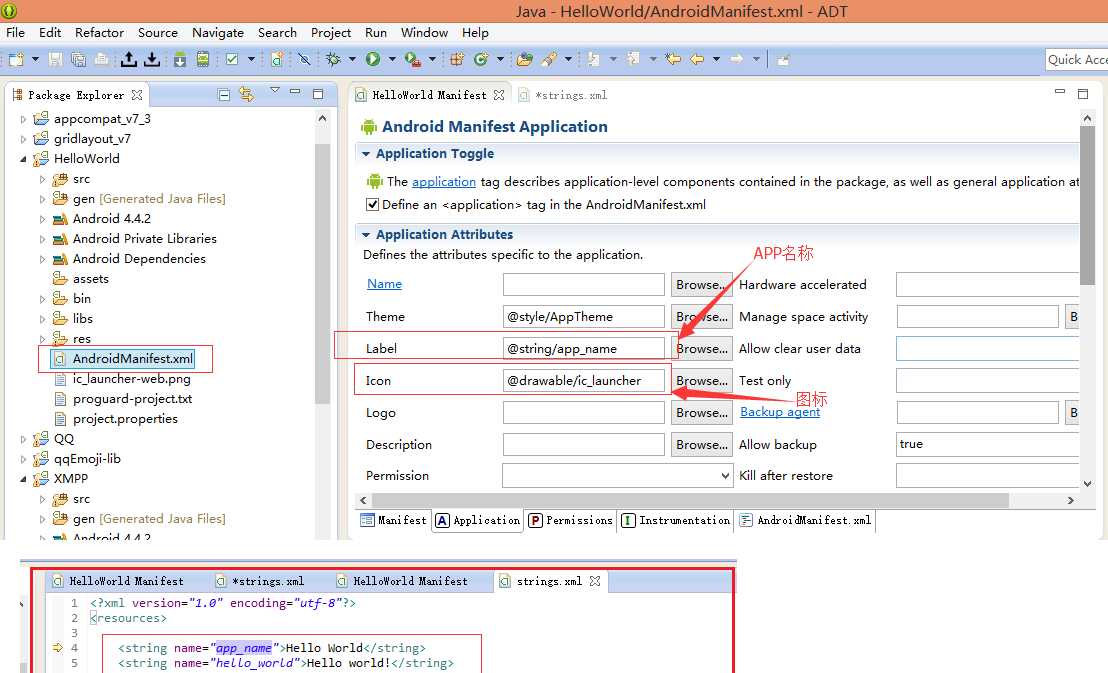Click Browse next to Logo field
This screenshot has height=673, width=1108.
[x=702, y=413]
